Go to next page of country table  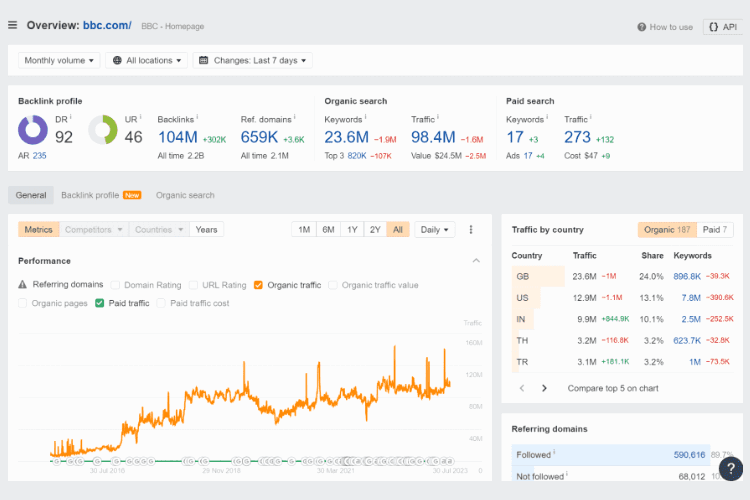pyautogui.click(x=544, y=388)
